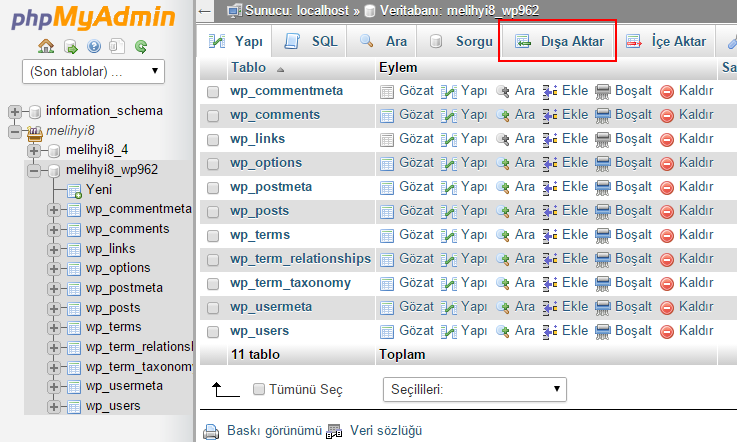This screenshot has height=442, width=737.
Task: Click Gözat icon in wp_terms row
Action: (387, 236)
